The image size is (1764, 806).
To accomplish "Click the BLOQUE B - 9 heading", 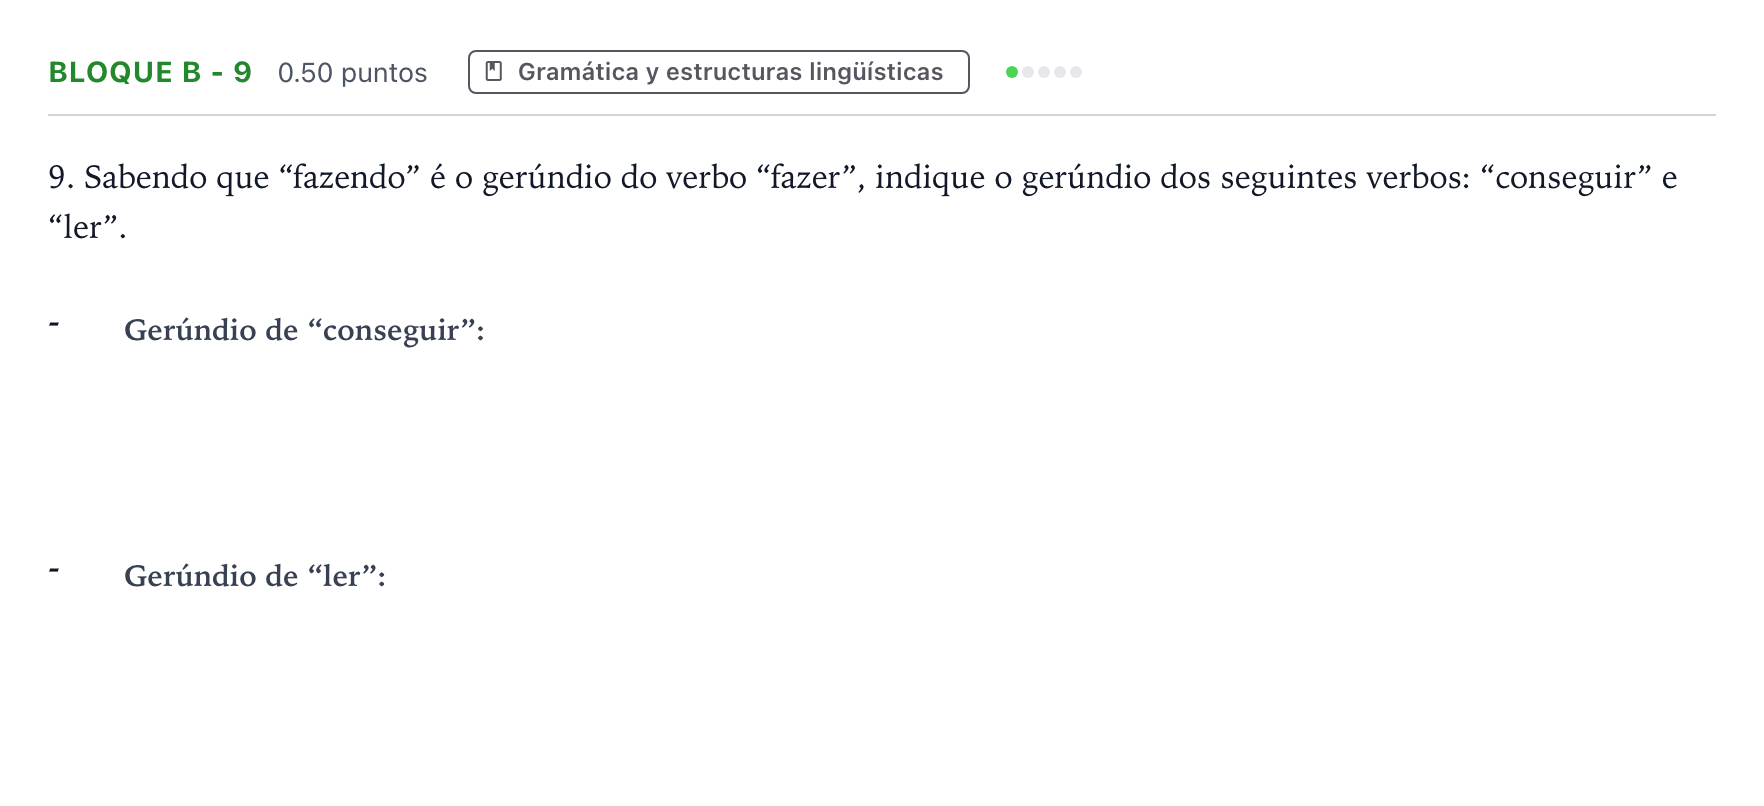I will tap(150, 72).
